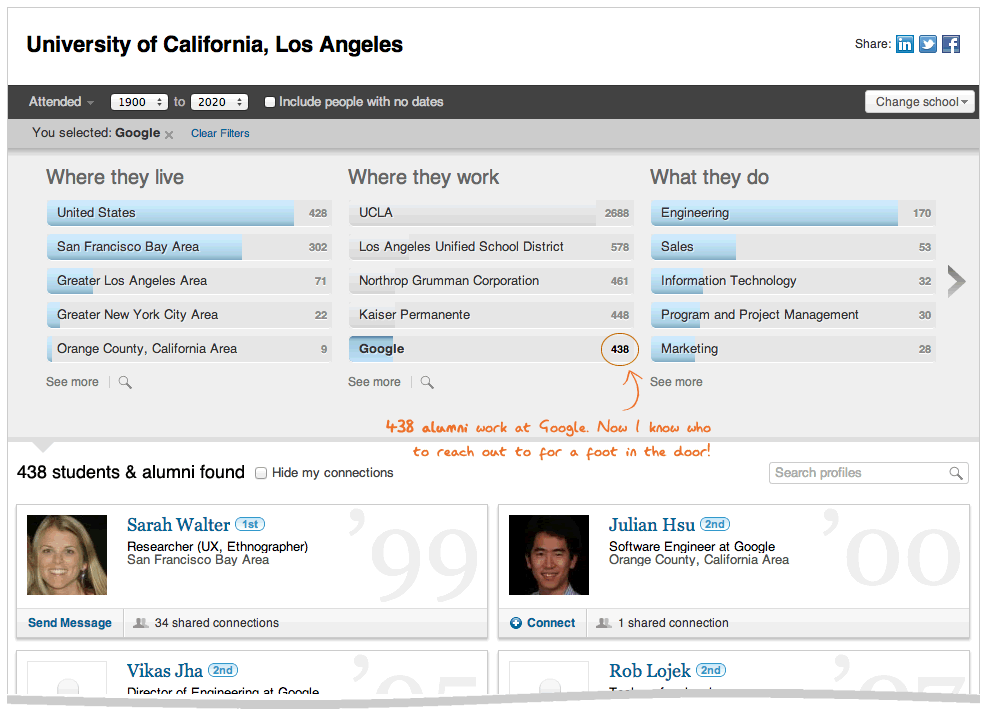Open the Attended dropdown

click(x=61, y=101)
